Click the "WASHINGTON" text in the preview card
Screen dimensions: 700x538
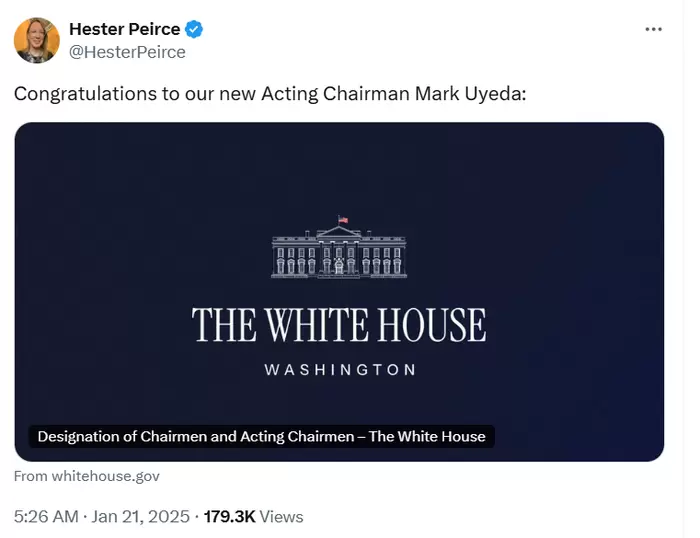339,370
